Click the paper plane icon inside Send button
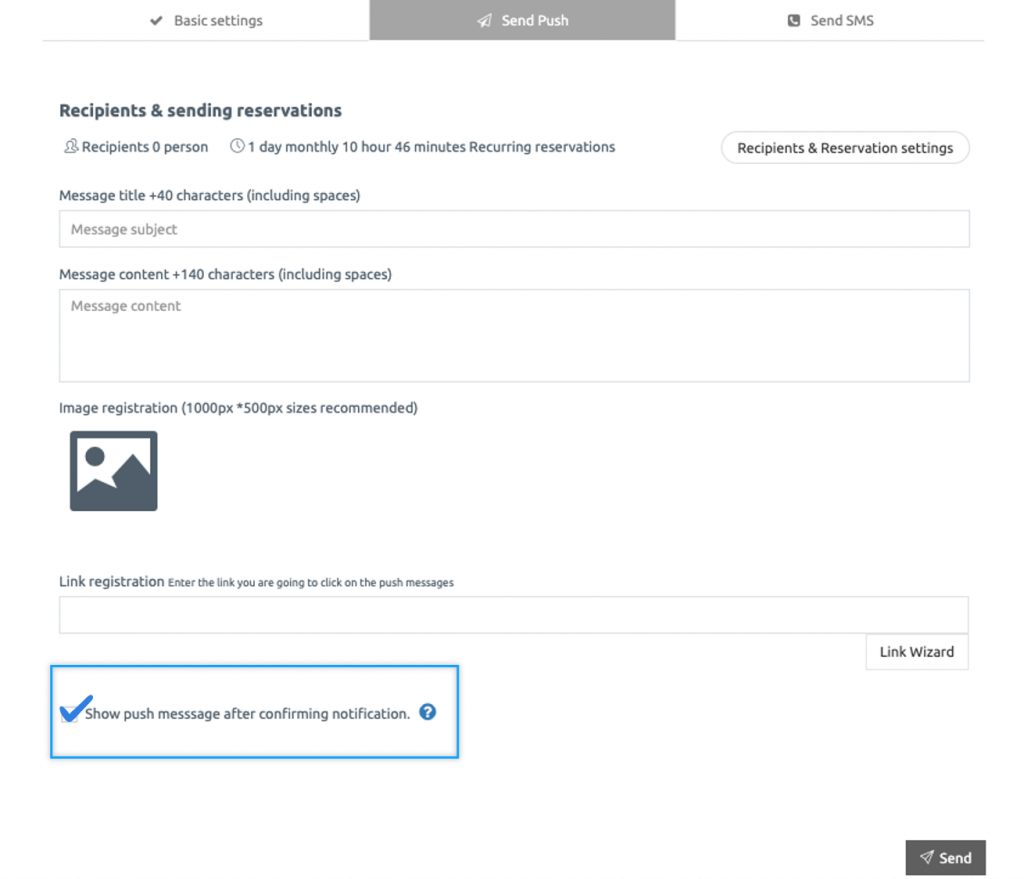1024x879 pixels. [x=927, y=857]
